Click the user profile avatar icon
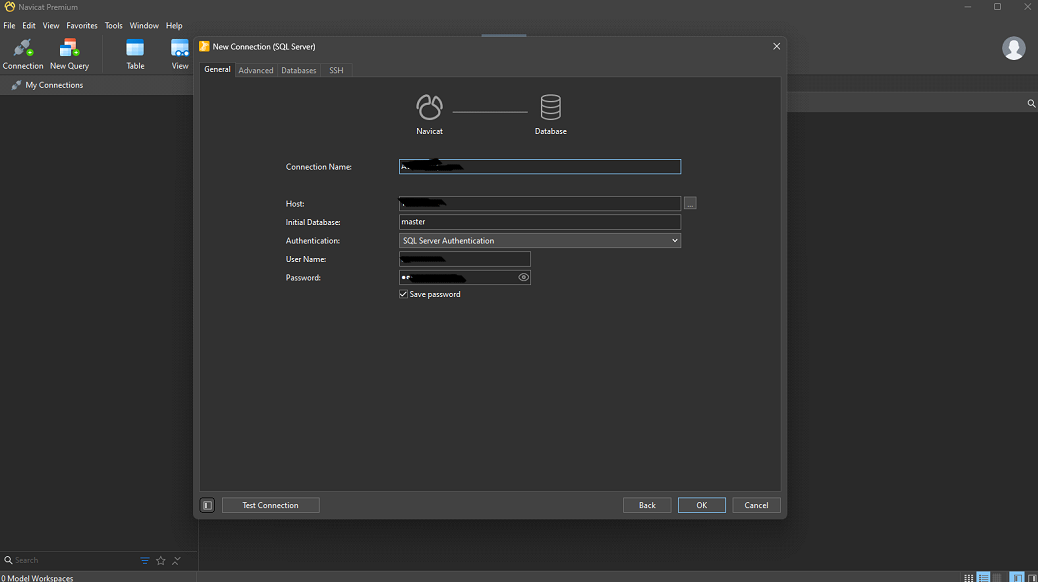Viewport: 1038px width, 582px height. (1013, 47)
